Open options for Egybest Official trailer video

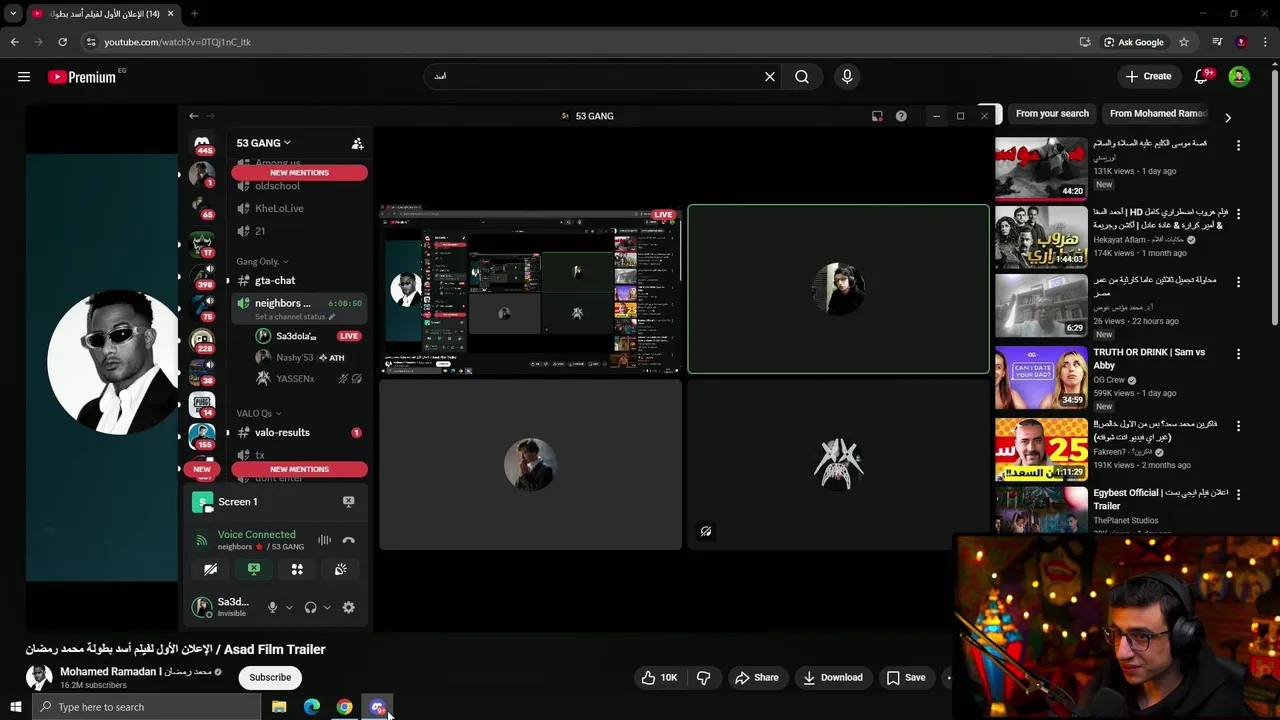[1238, 494]
